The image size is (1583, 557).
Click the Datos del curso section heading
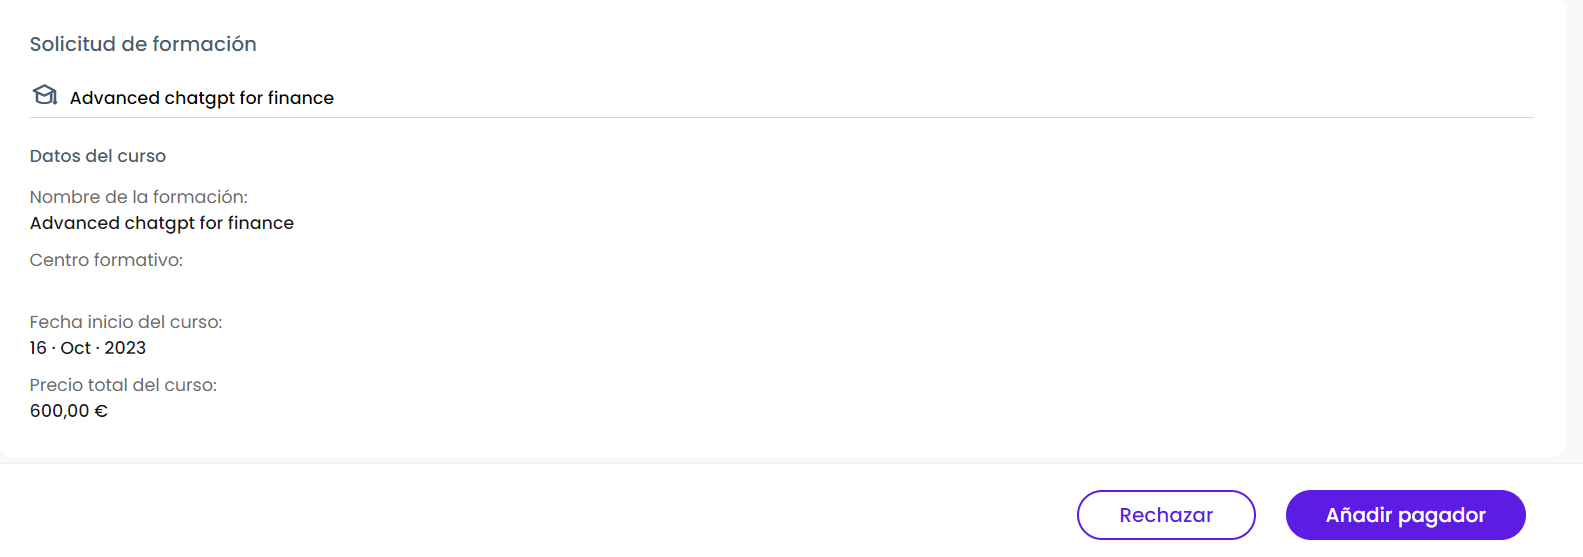98,156
